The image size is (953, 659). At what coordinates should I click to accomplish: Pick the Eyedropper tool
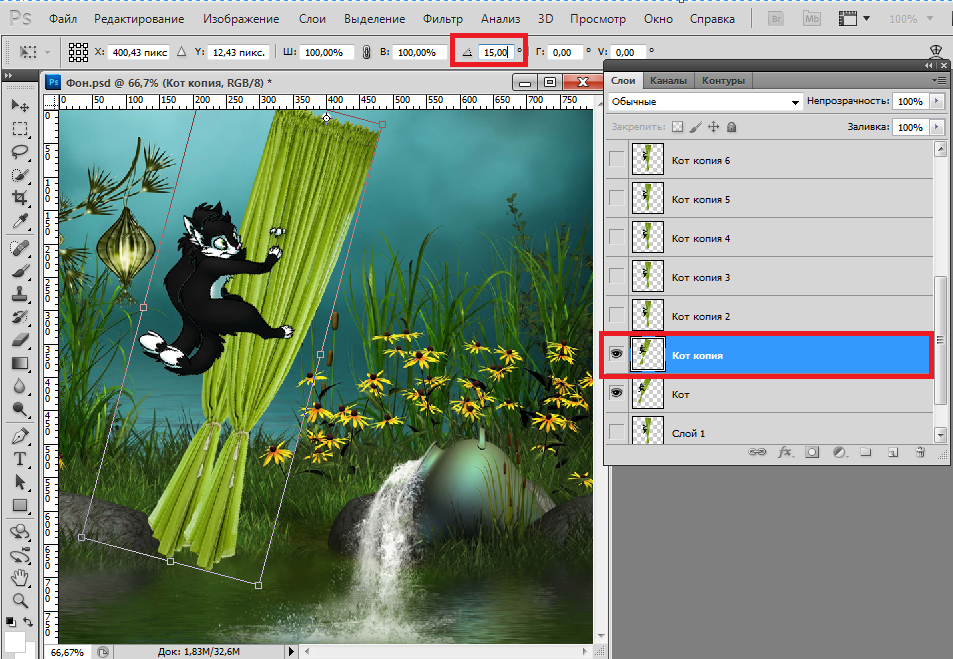pos(20,222)
